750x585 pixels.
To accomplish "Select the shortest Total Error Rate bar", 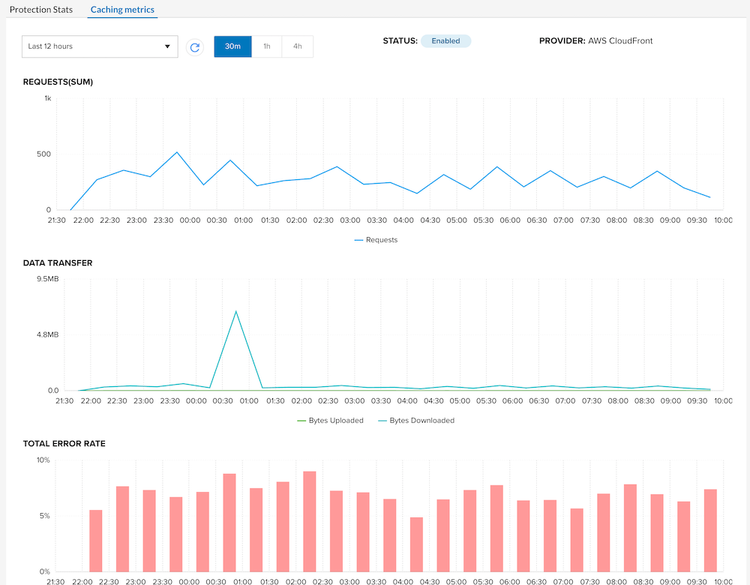I will point(416,544).
